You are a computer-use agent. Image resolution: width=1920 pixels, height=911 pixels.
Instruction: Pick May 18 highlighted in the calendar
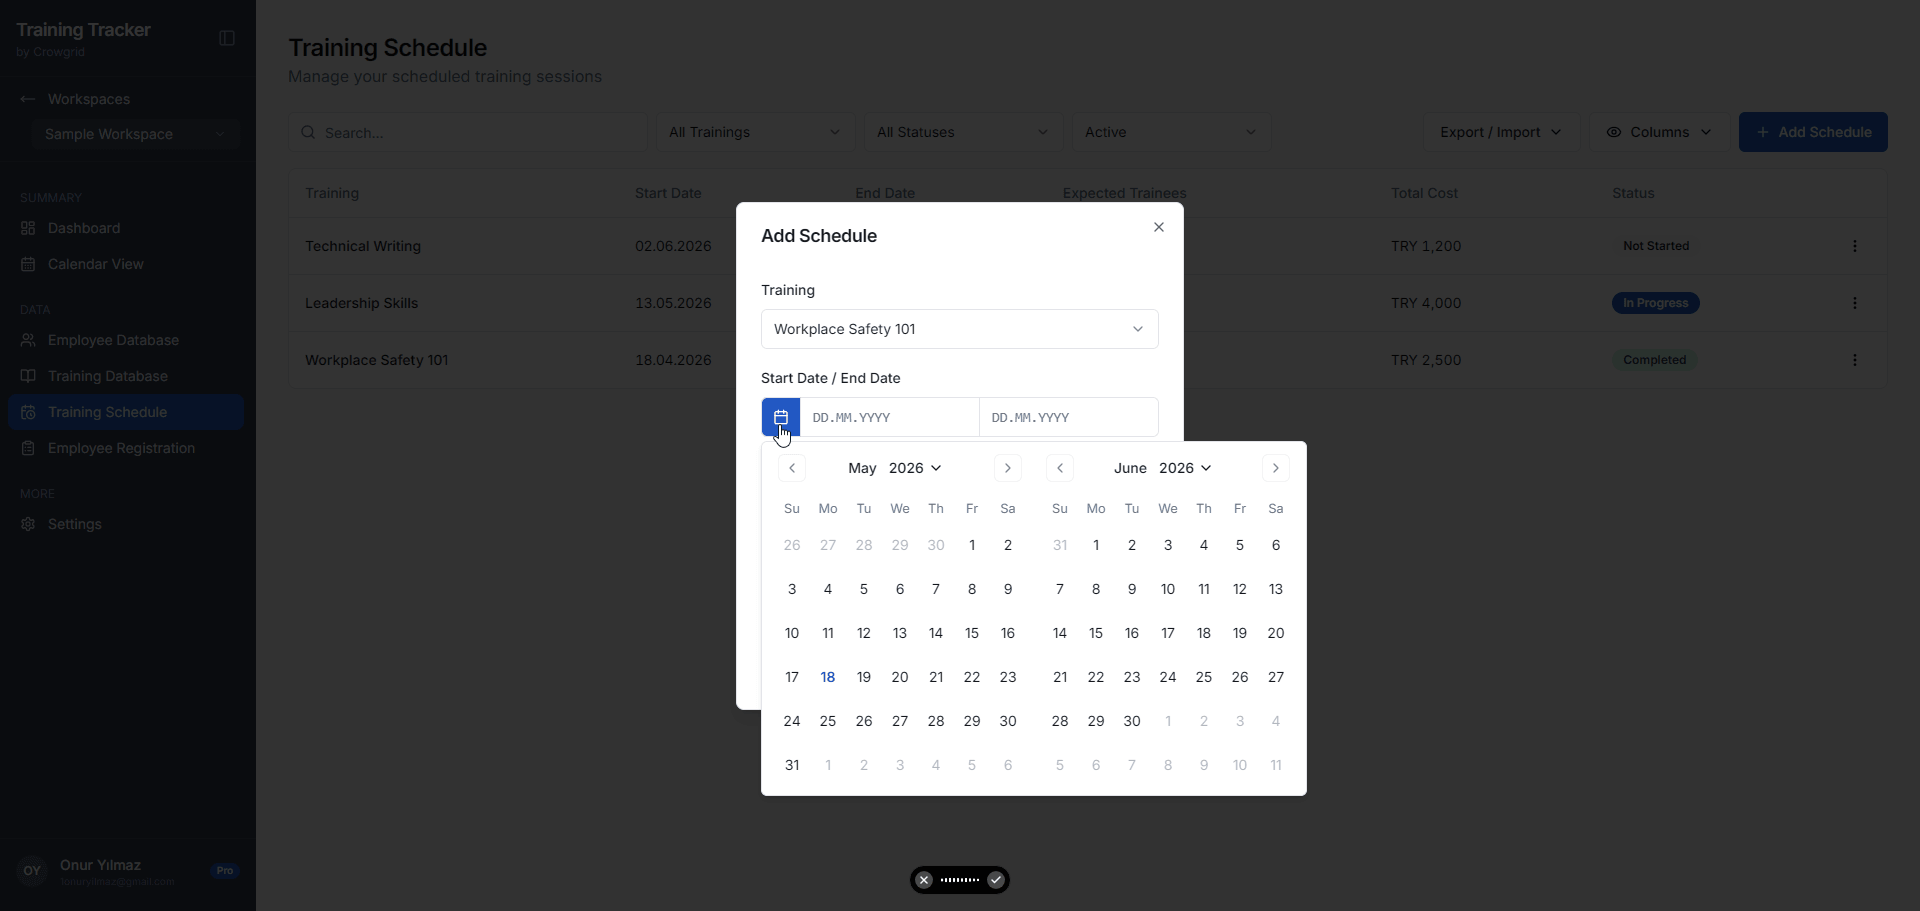tap(828, 677)
